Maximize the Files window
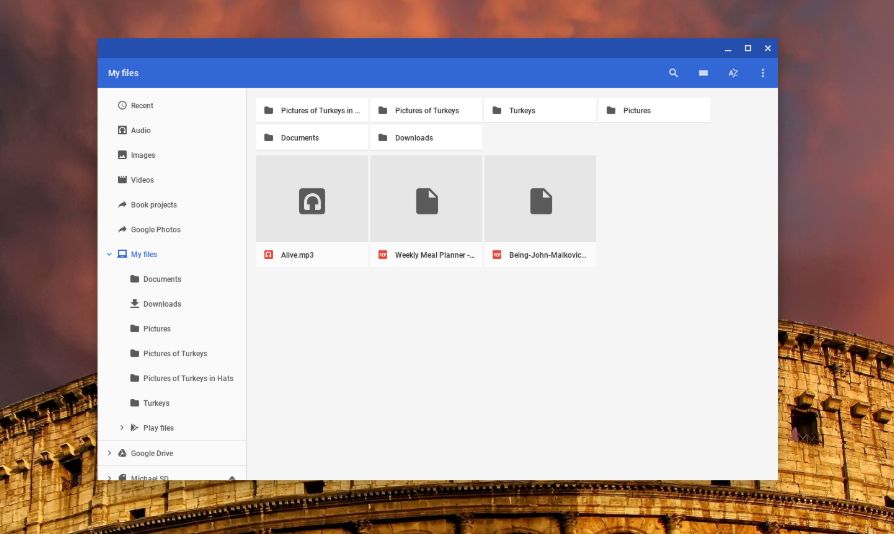The height and width of the screenshot is (534, 894). pos(748,48)
